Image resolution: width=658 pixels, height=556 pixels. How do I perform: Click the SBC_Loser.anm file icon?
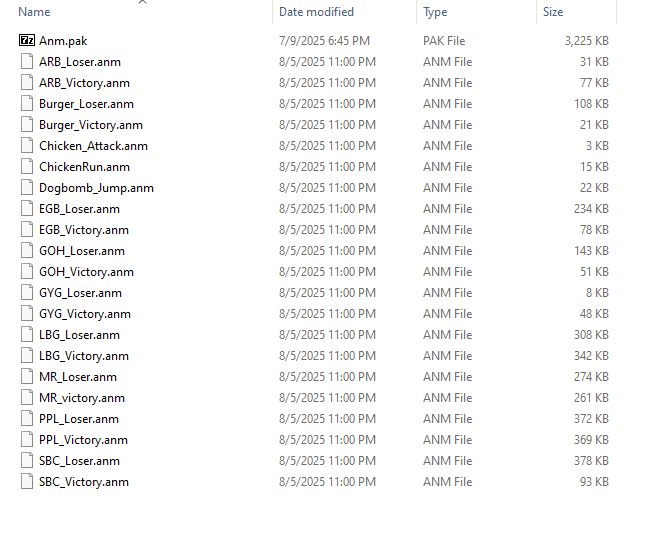[27, 460]
